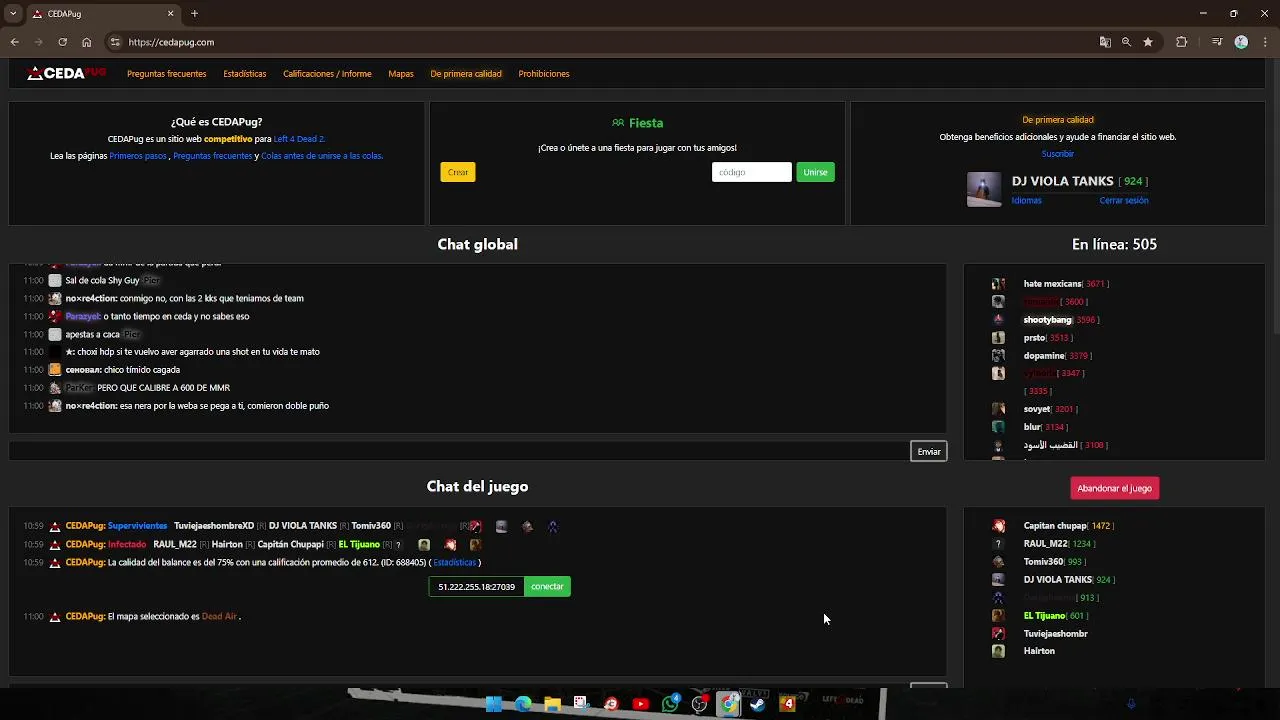Click the CEDAPug logo
1280x720 pixels.
[66, 73]
